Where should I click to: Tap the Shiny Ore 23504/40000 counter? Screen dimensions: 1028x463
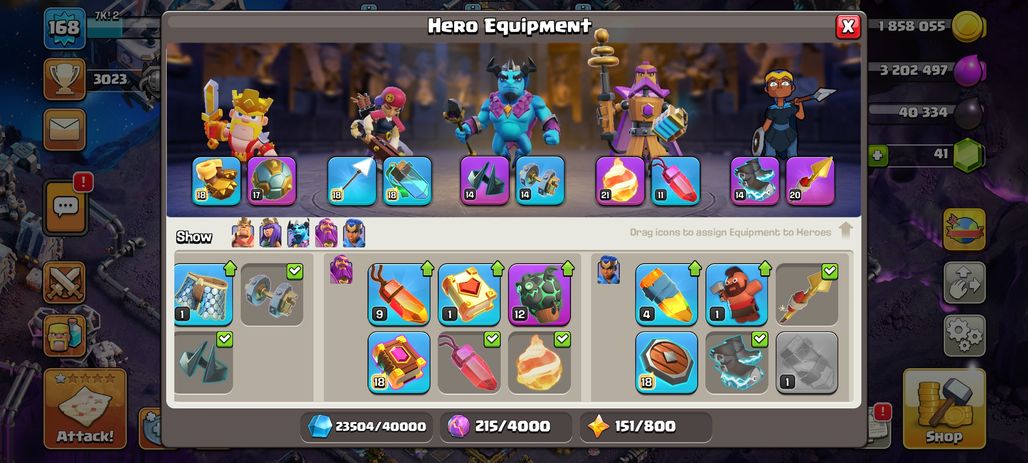(367, 426)
